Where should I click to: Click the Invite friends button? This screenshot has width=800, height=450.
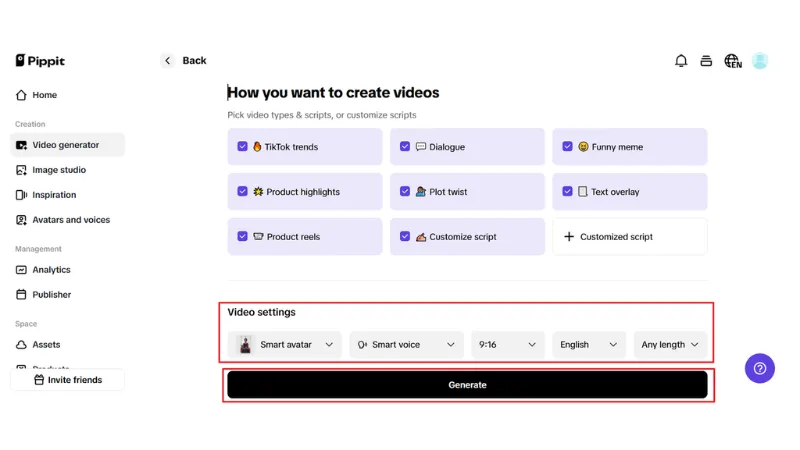pyautogui.click(x=67, y=380)
